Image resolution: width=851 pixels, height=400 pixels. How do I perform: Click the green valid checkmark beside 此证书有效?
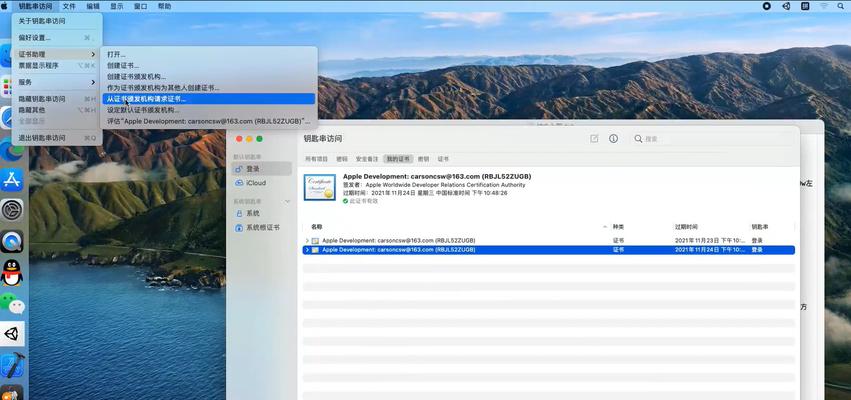point(345,201)
